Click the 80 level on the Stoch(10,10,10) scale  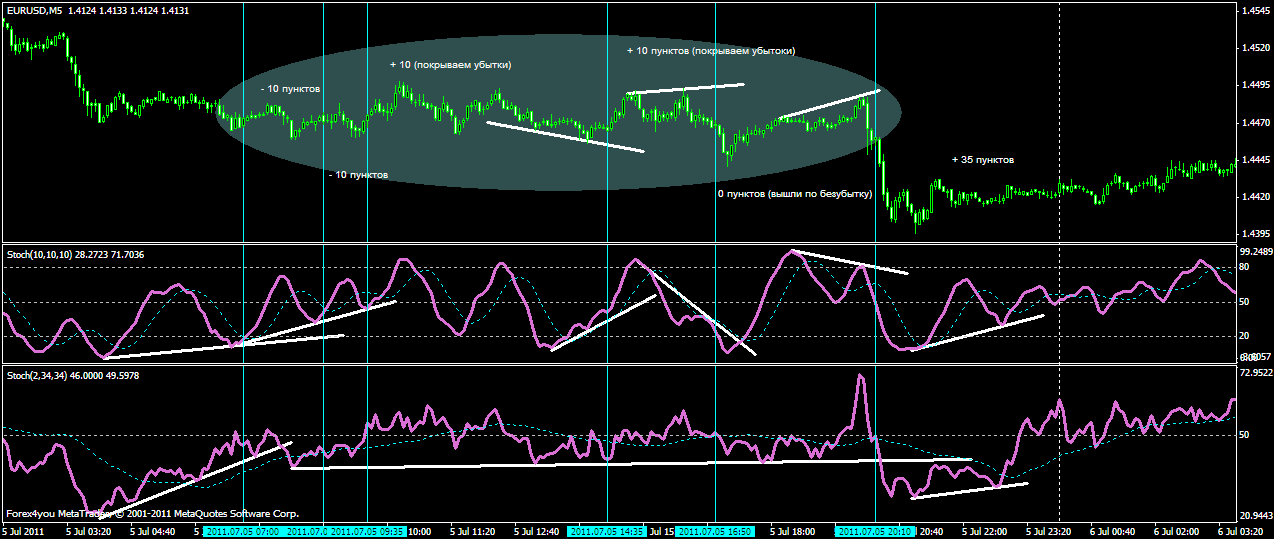1245,267
